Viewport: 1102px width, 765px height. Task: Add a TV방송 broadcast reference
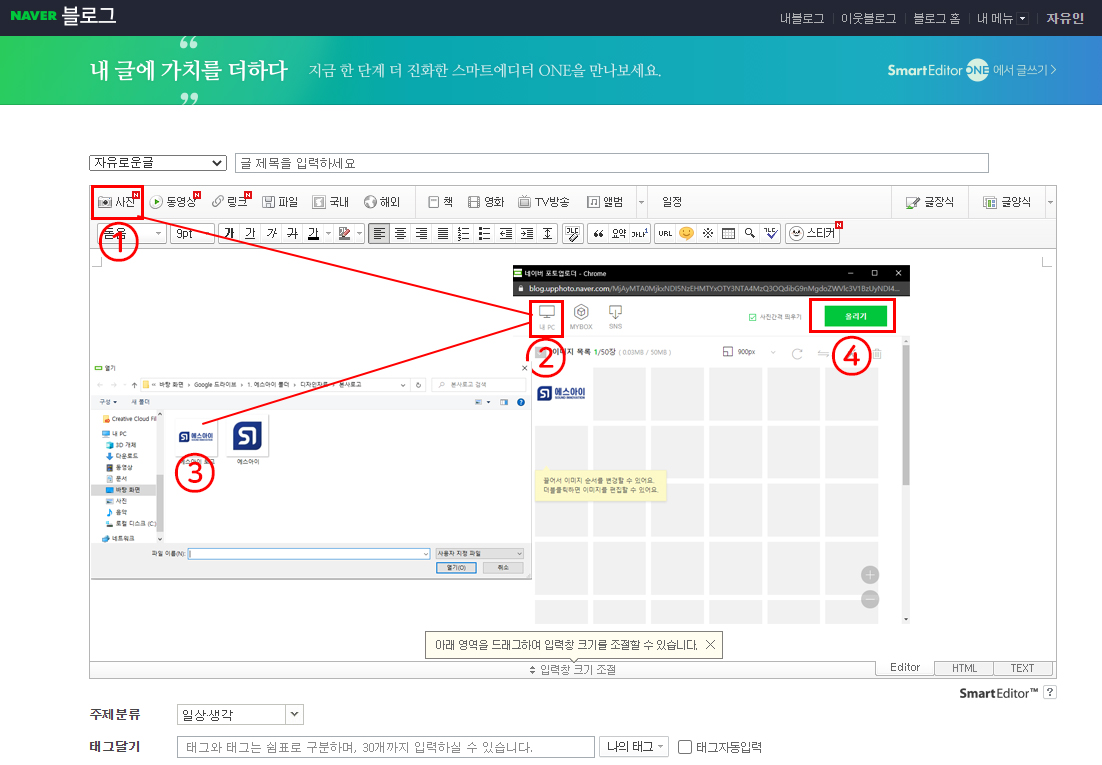[544, 202]
